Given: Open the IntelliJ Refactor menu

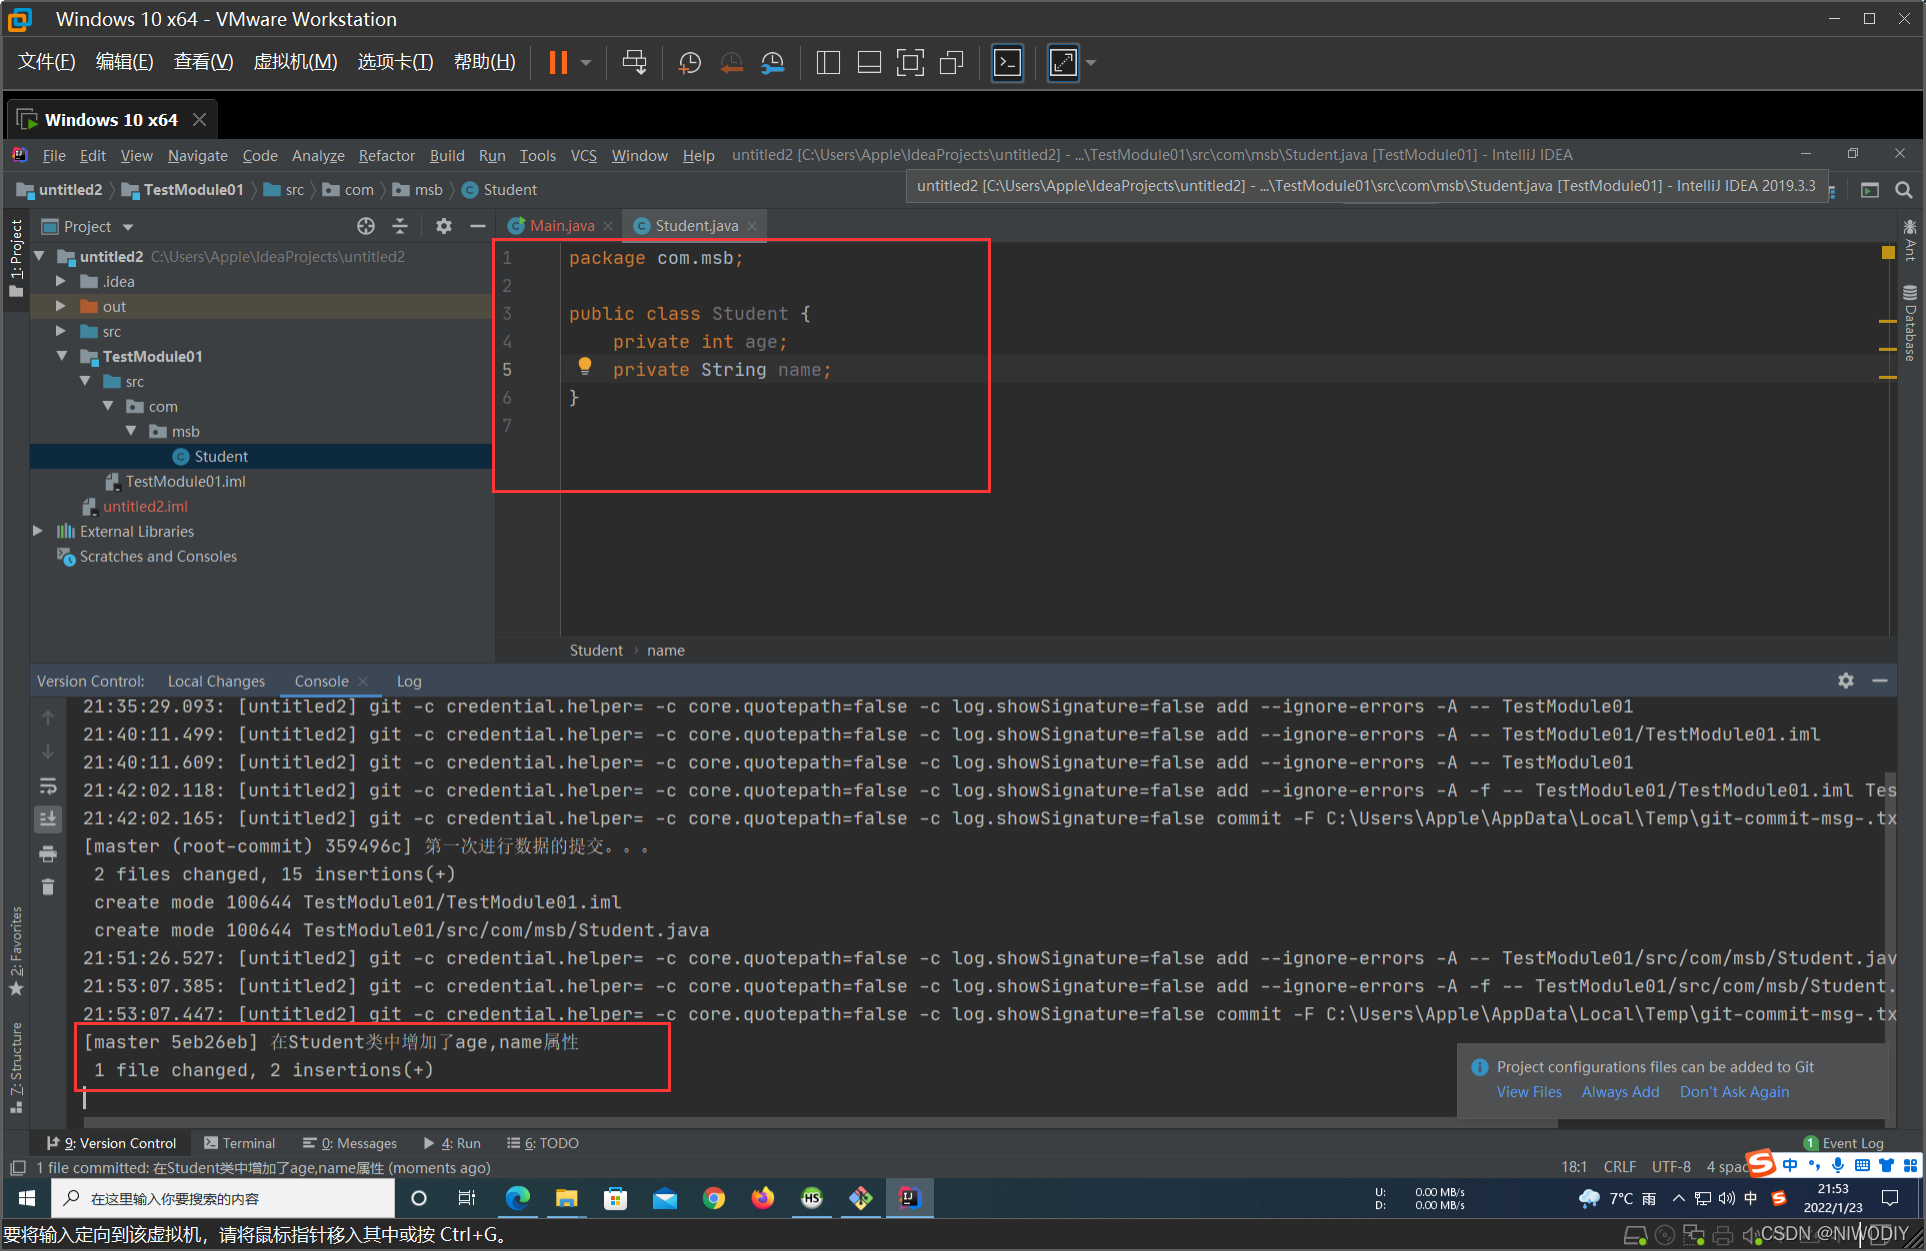Looking at the screenshot, I should 386,155.
